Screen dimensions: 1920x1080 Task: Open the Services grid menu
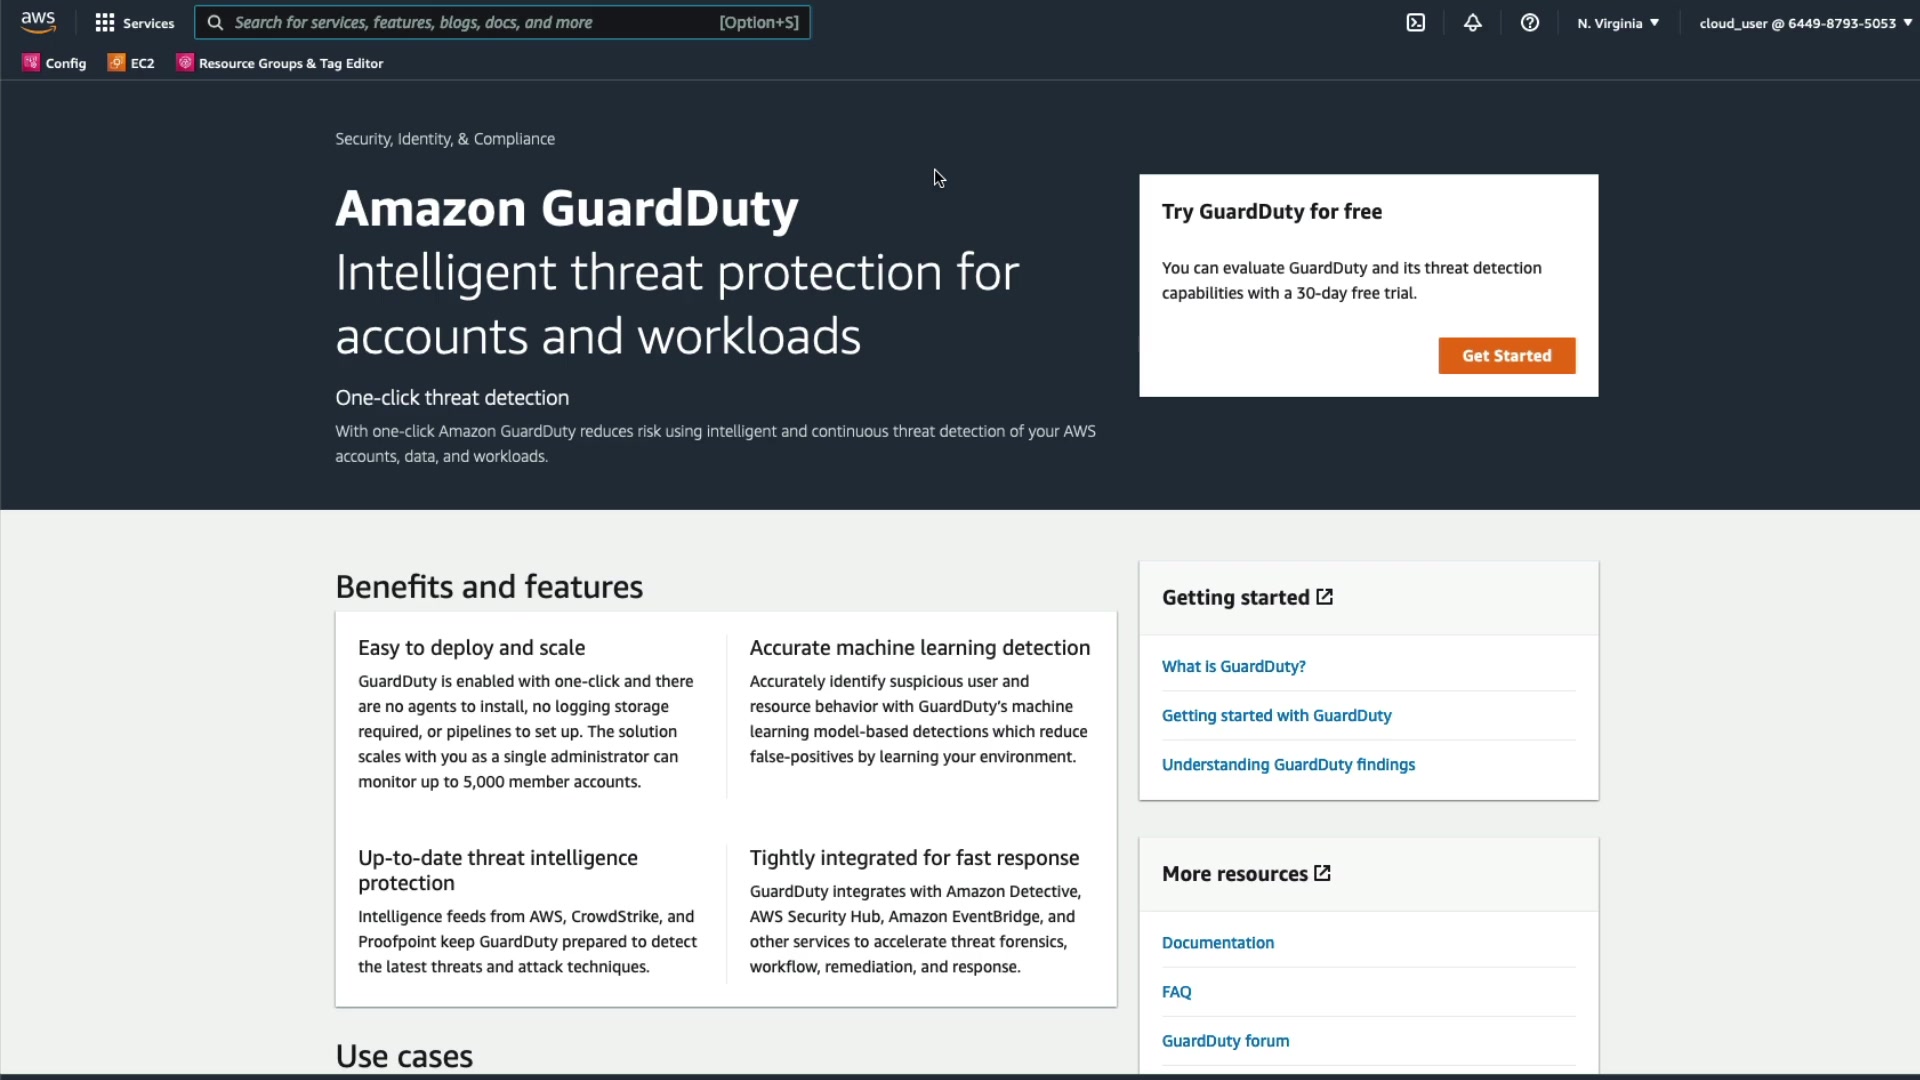134,22
